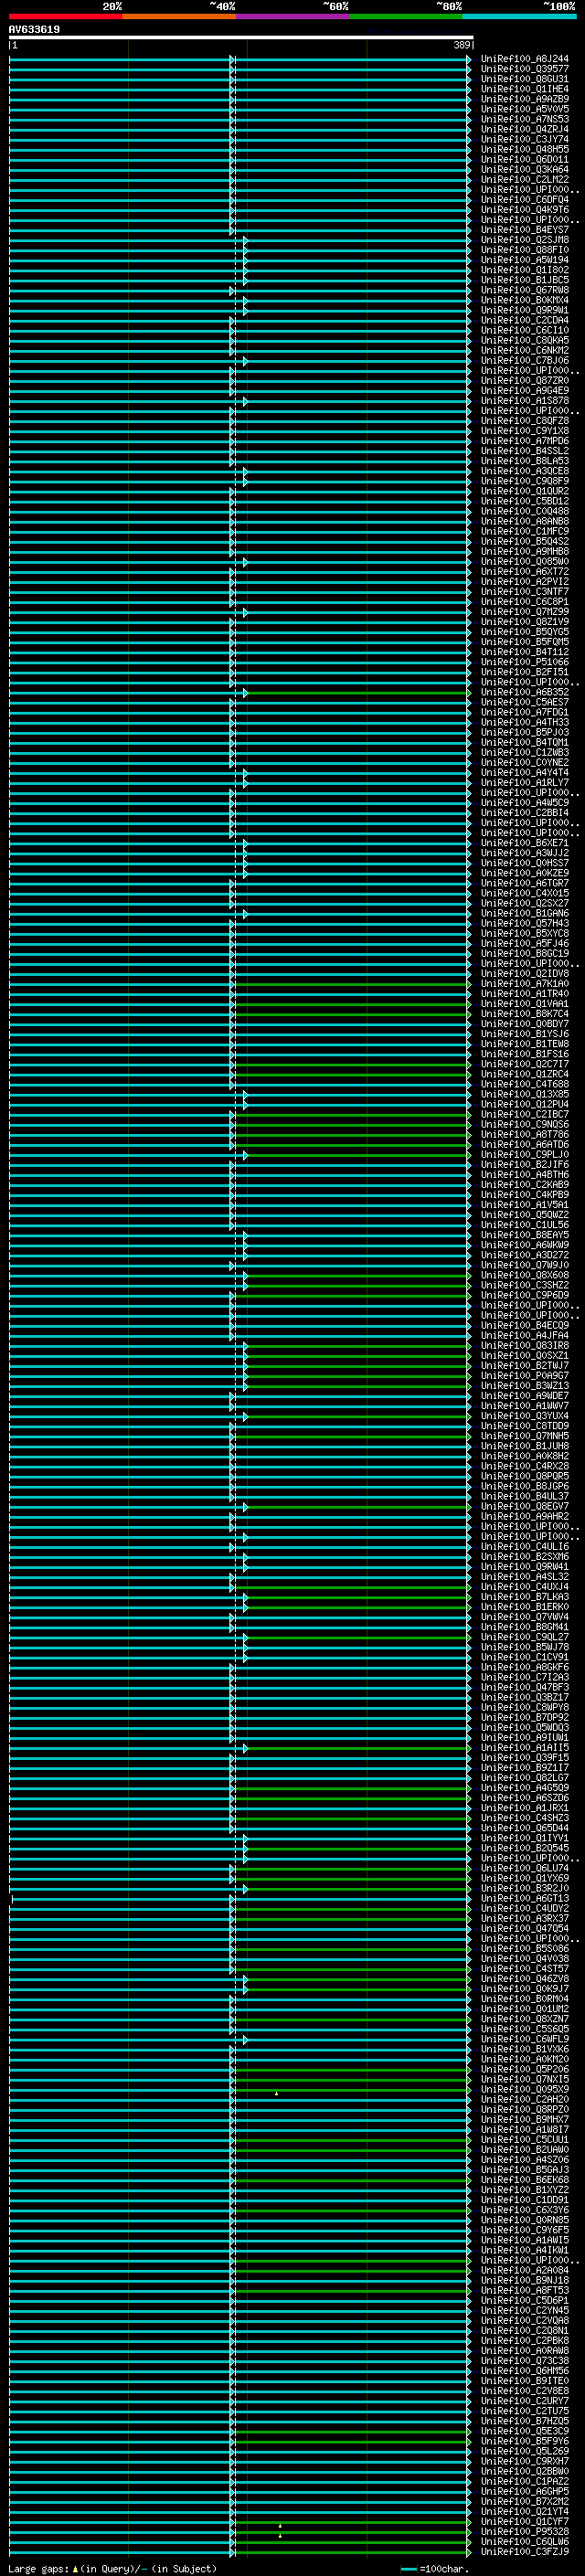Select label UniRef100_Q2SJM8
The height and width of the screenshot is (2576, 585).
coord(525,240)
